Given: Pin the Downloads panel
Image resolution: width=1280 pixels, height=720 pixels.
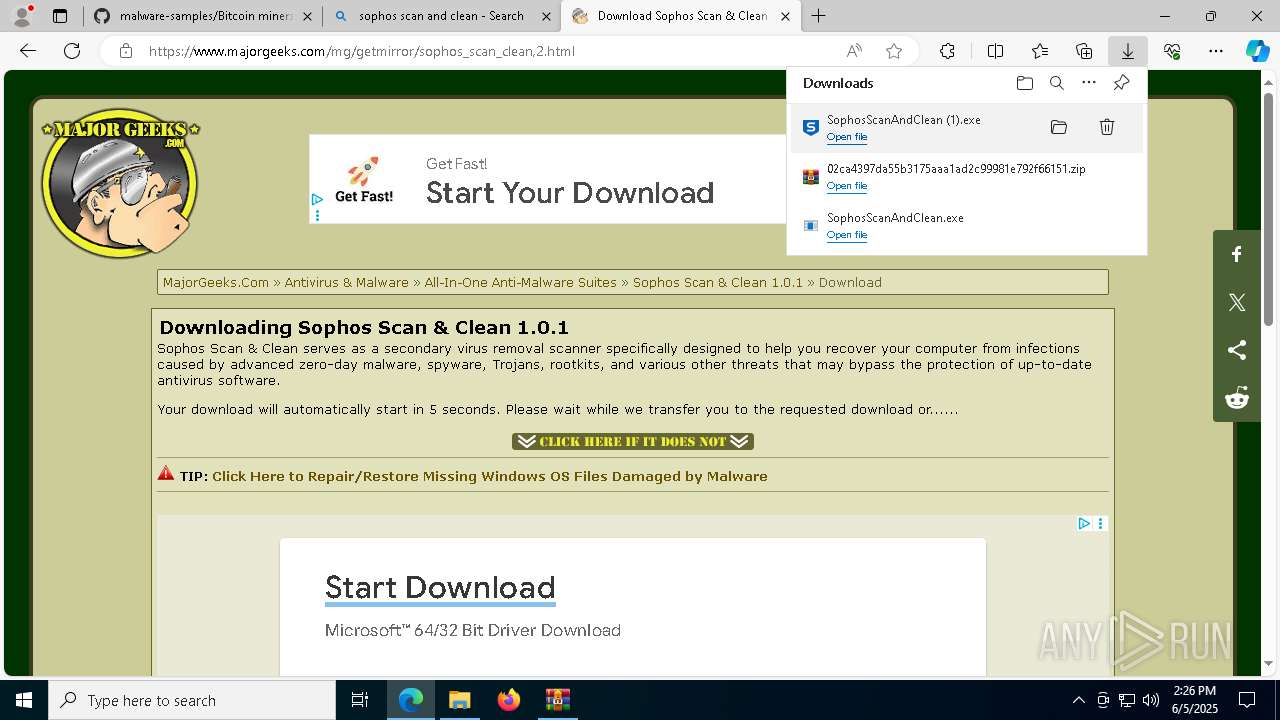Looking at the screenshot, I should click(x=1121, y=83).
